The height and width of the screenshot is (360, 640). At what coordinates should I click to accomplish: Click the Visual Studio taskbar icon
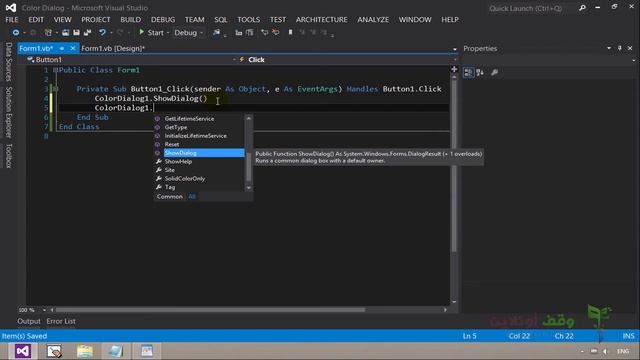[23, 351]
